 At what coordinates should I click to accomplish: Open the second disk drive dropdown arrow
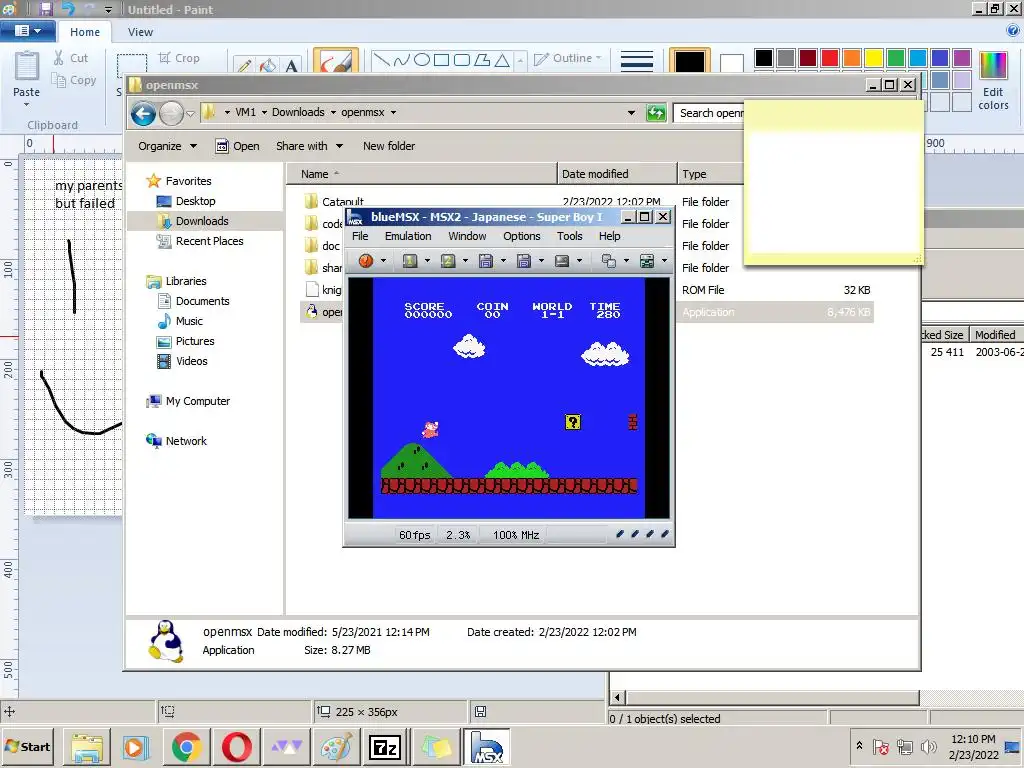(541, 261)
